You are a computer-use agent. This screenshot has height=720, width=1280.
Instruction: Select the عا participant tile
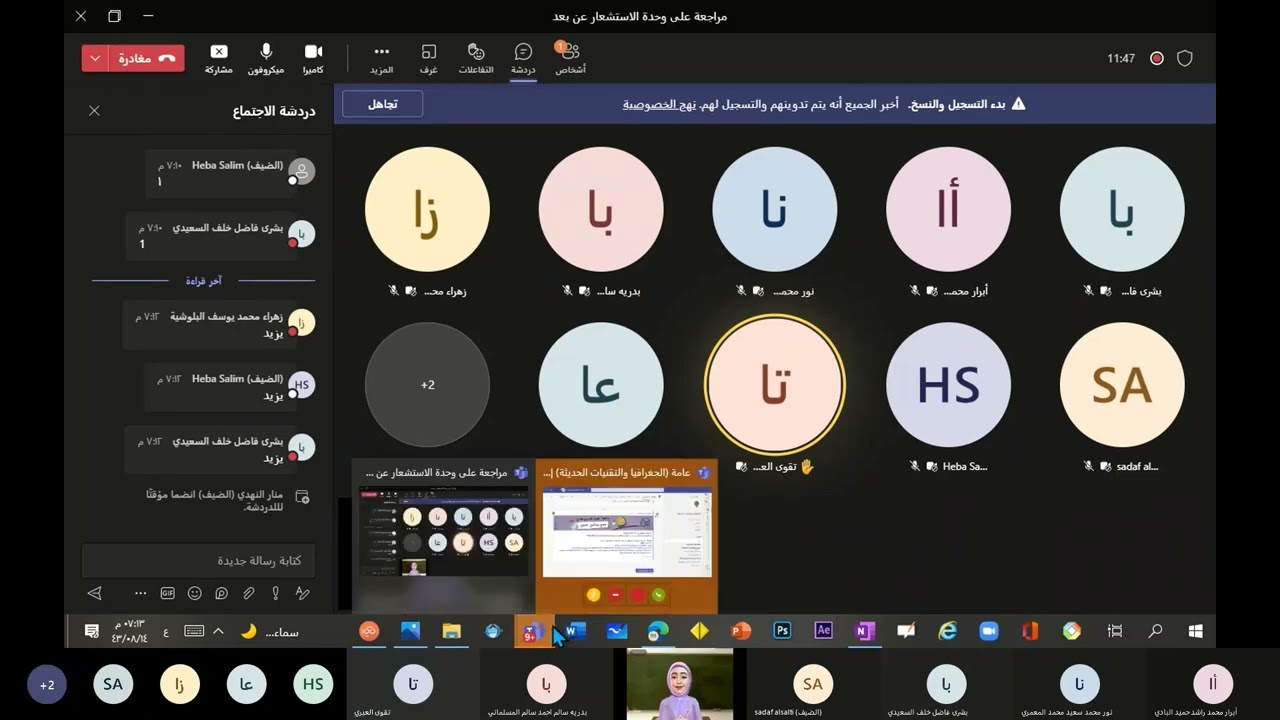(601, 385)
